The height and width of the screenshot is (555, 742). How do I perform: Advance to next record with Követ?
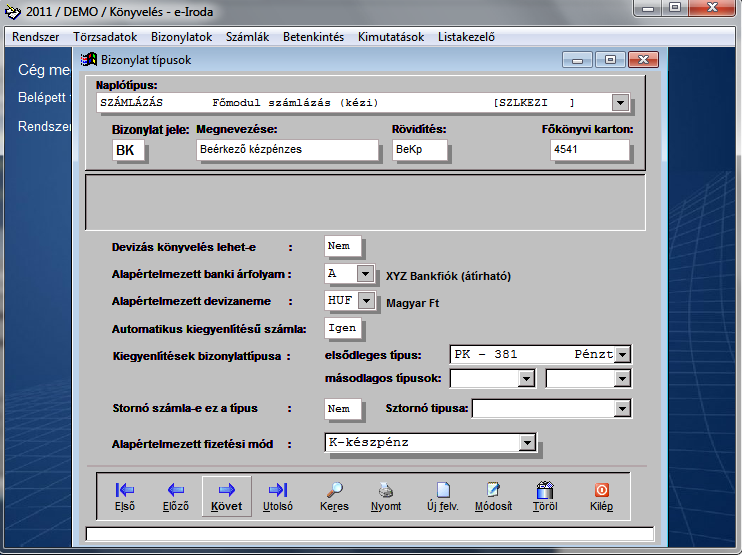(x=227, y=495)
